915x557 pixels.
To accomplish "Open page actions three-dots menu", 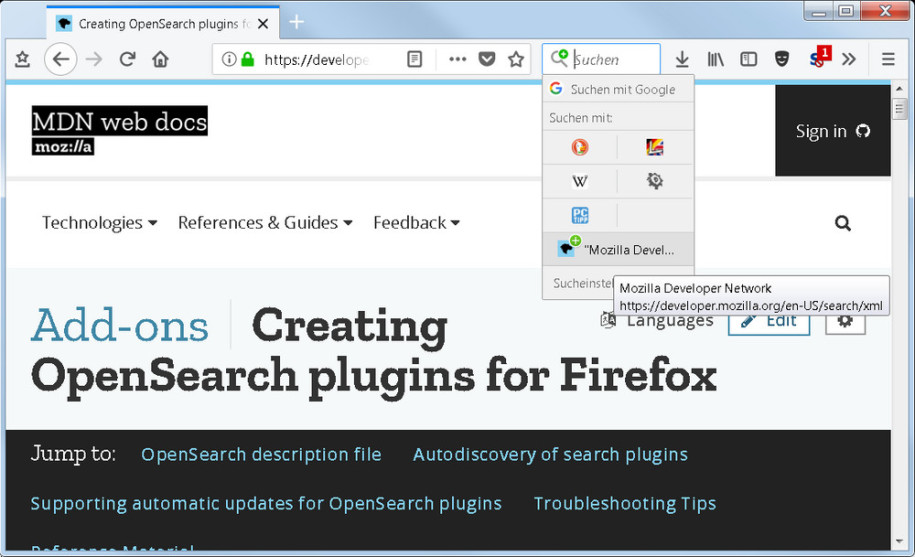I will point(458,59).
